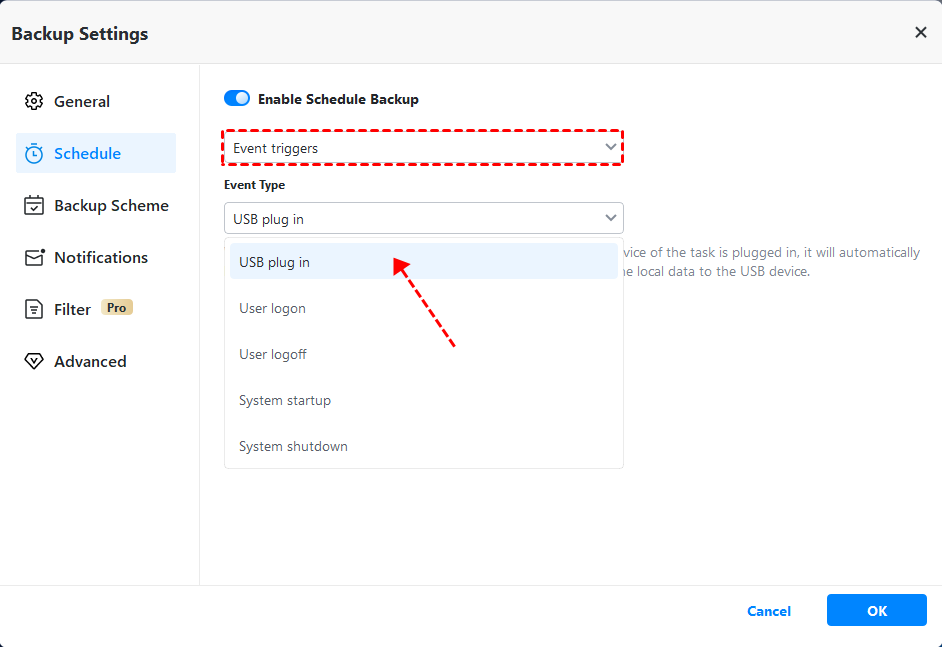Click the Schedule clock icon
942x647 pixels.
(x=34, y=153)
